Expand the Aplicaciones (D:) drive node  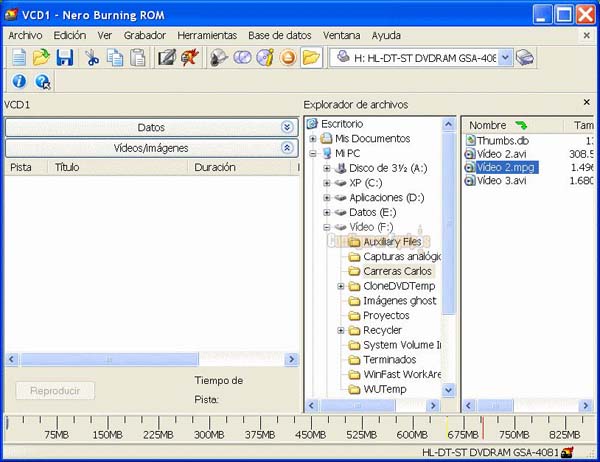coord(326,198)
